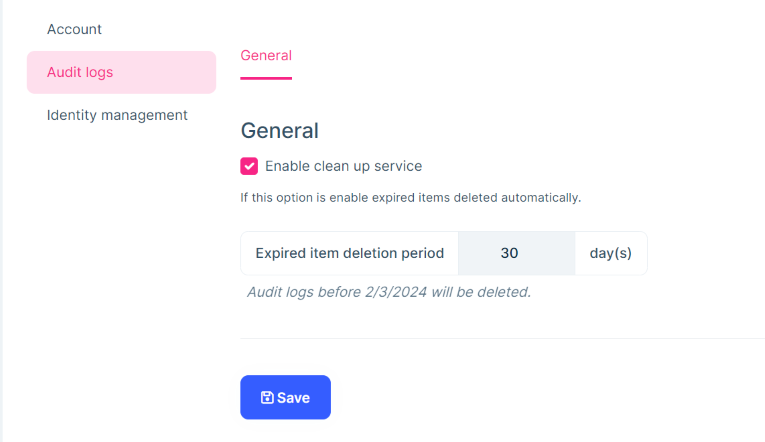Viewport: 765px width, 442px height.
Task: Click the word 'Save' on the button
Action: pyautogui.click(x=294, y=398)
